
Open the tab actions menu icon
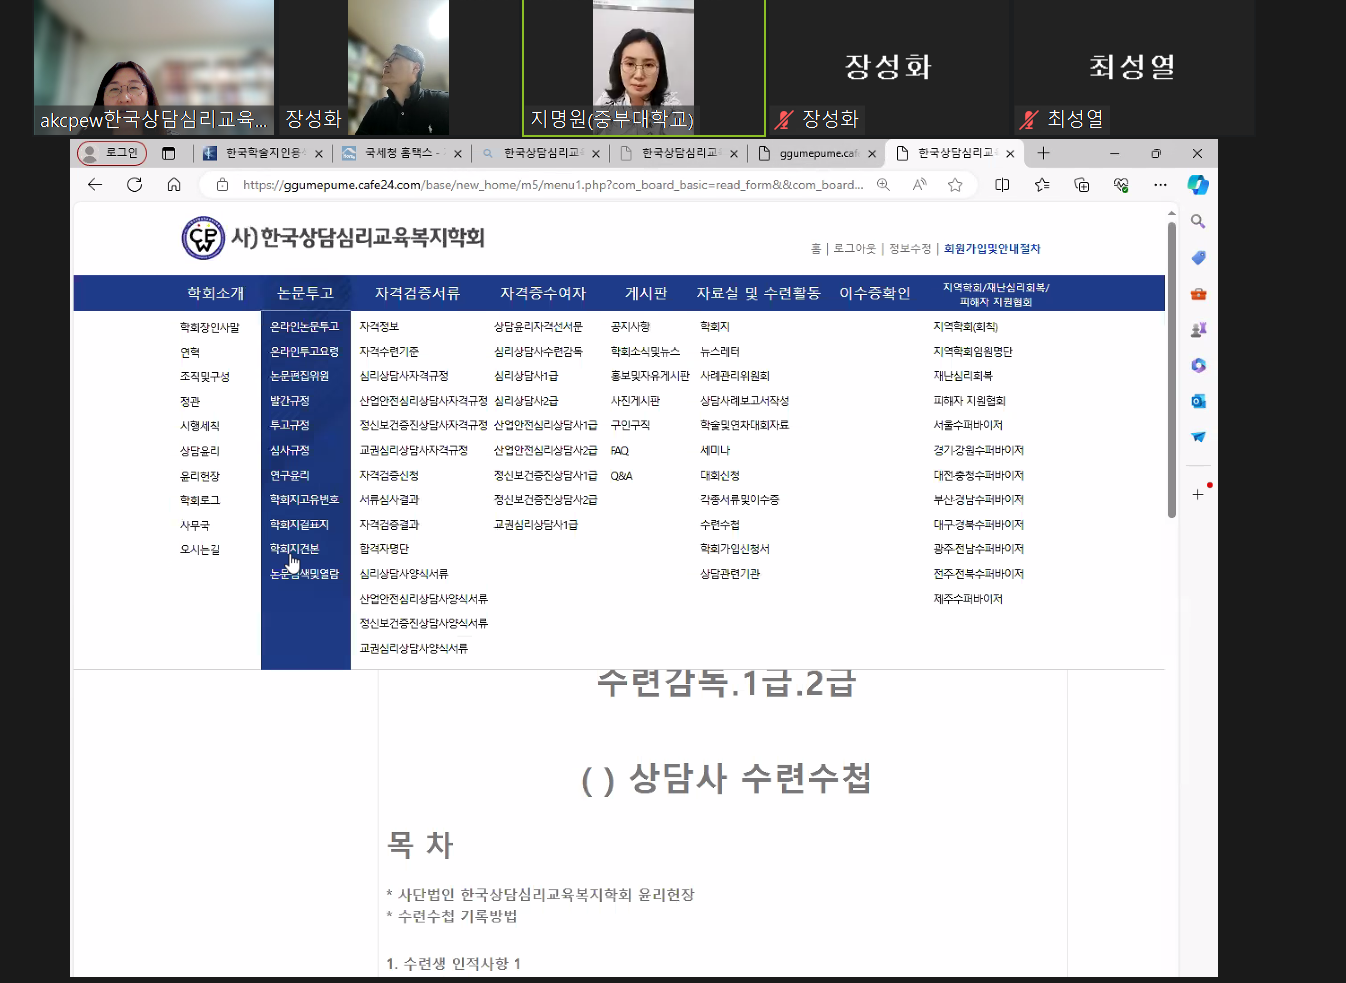pyautogui.click(x=168, y=153)
